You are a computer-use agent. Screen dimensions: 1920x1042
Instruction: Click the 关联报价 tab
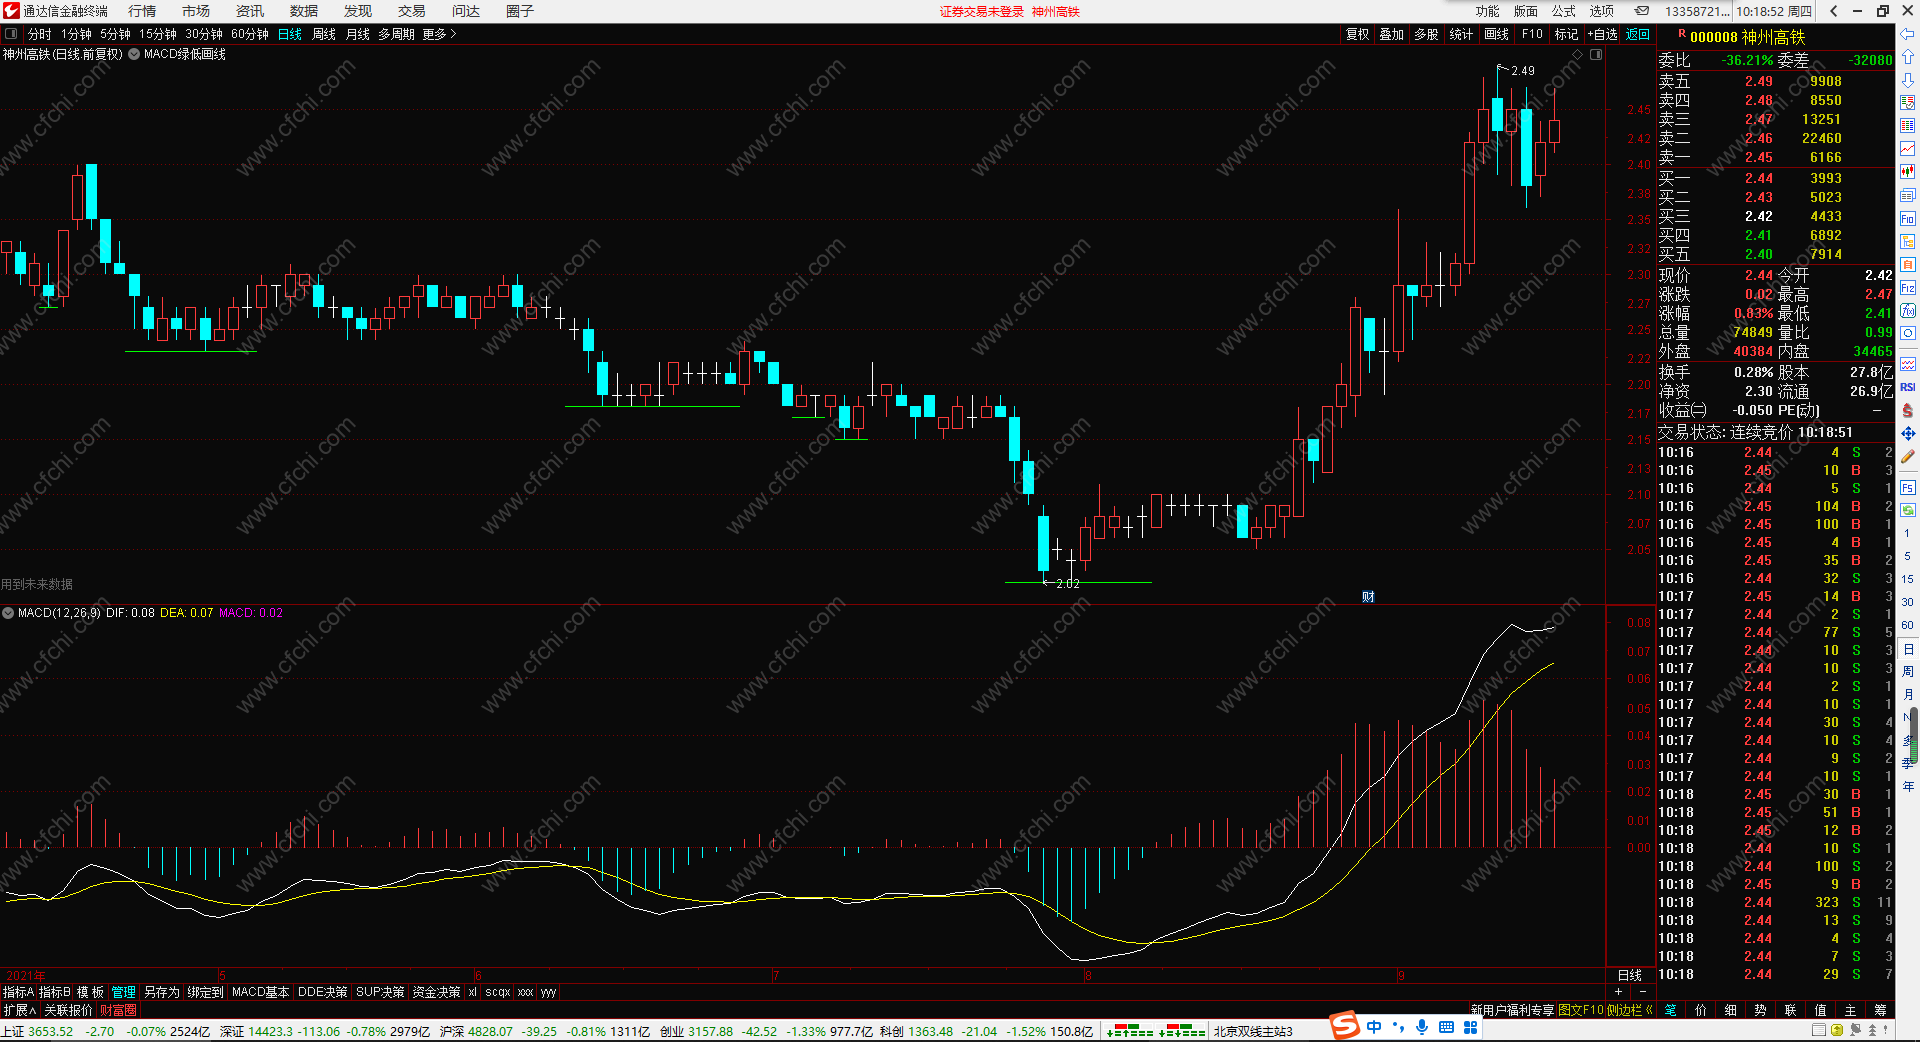pyautogui.click(x=68, y=1010)
